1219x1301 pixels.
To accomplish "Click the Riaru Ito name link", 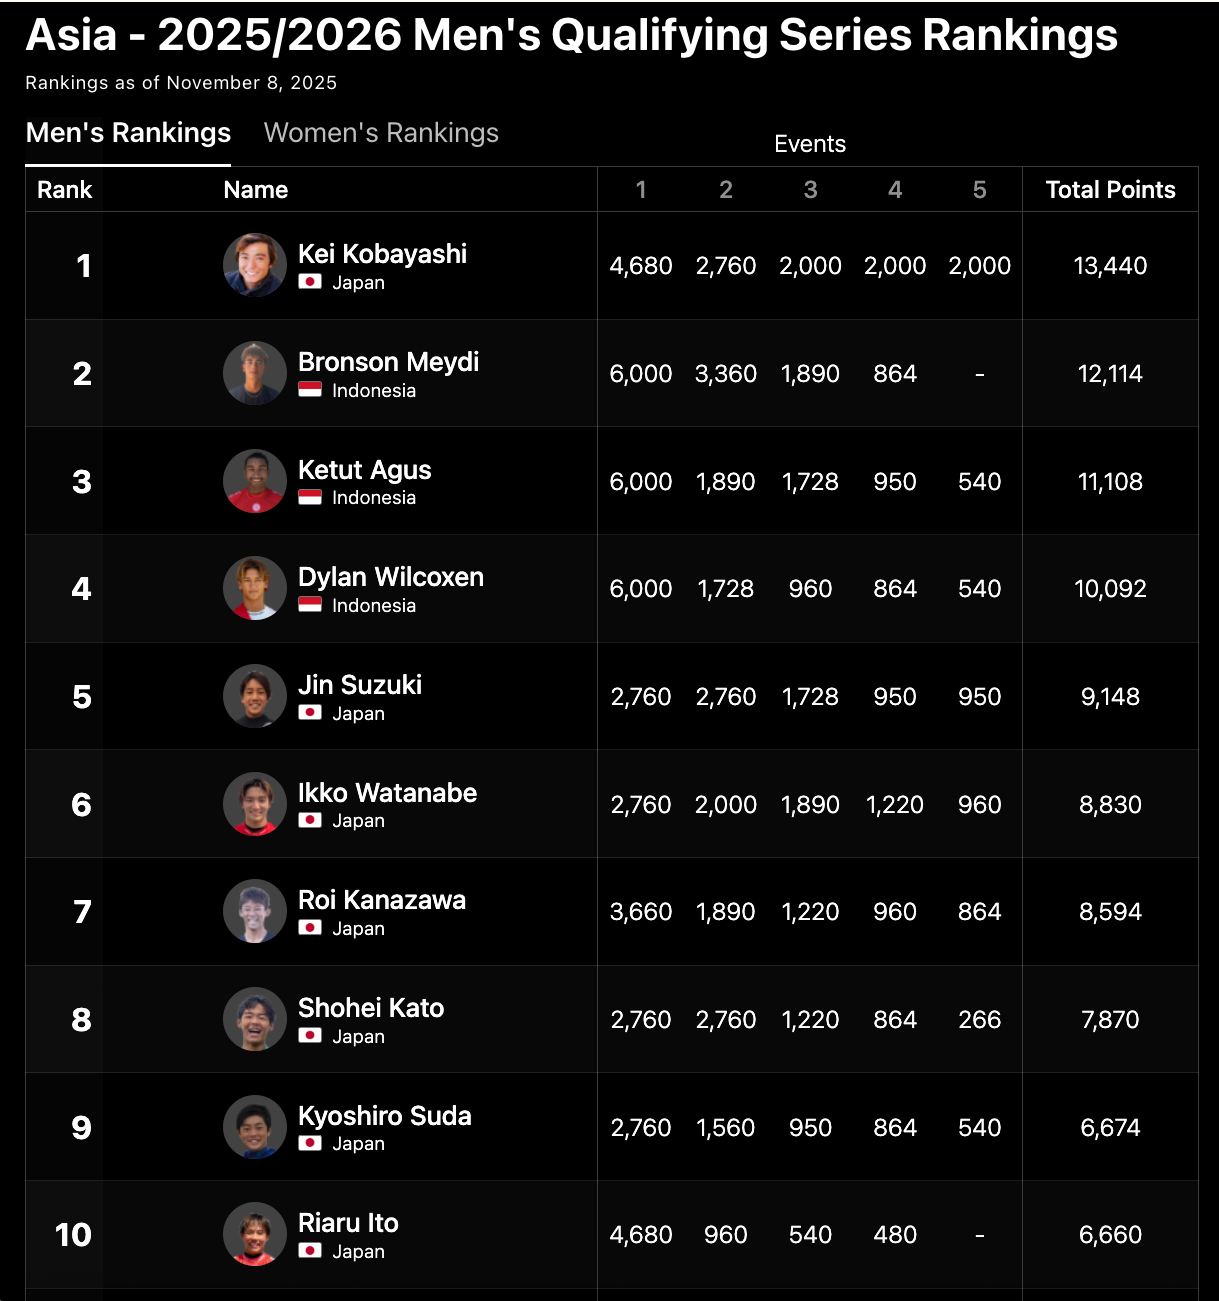I will (x=348, y=1223).
